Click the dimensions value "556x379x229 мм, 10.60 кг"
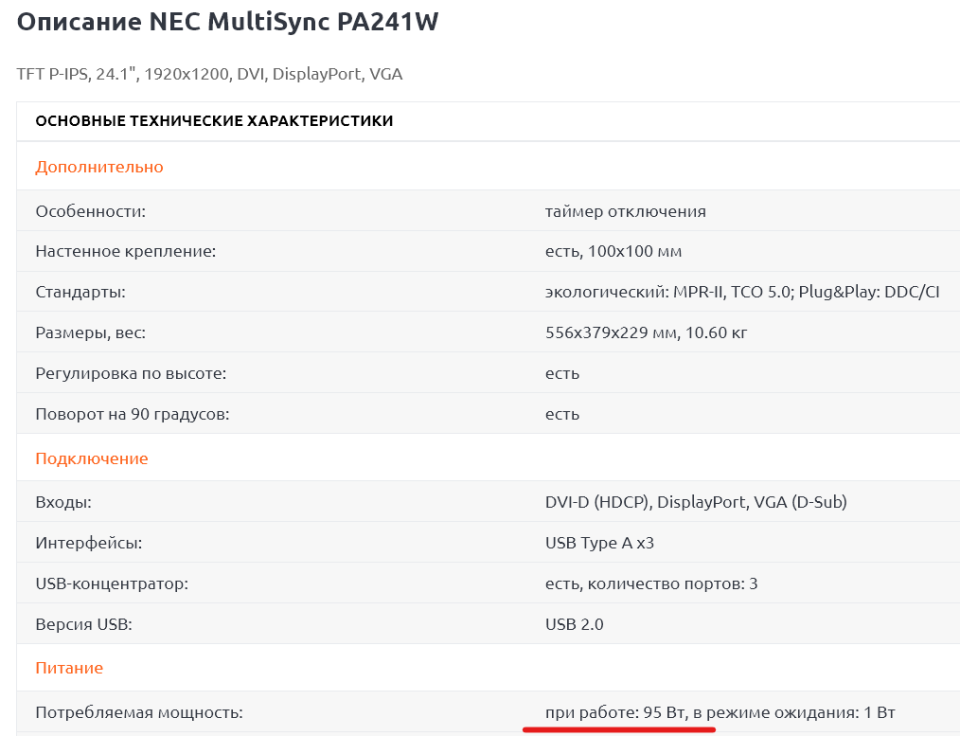960x736 pixels. pyautogui.click(x=646, y=333)
